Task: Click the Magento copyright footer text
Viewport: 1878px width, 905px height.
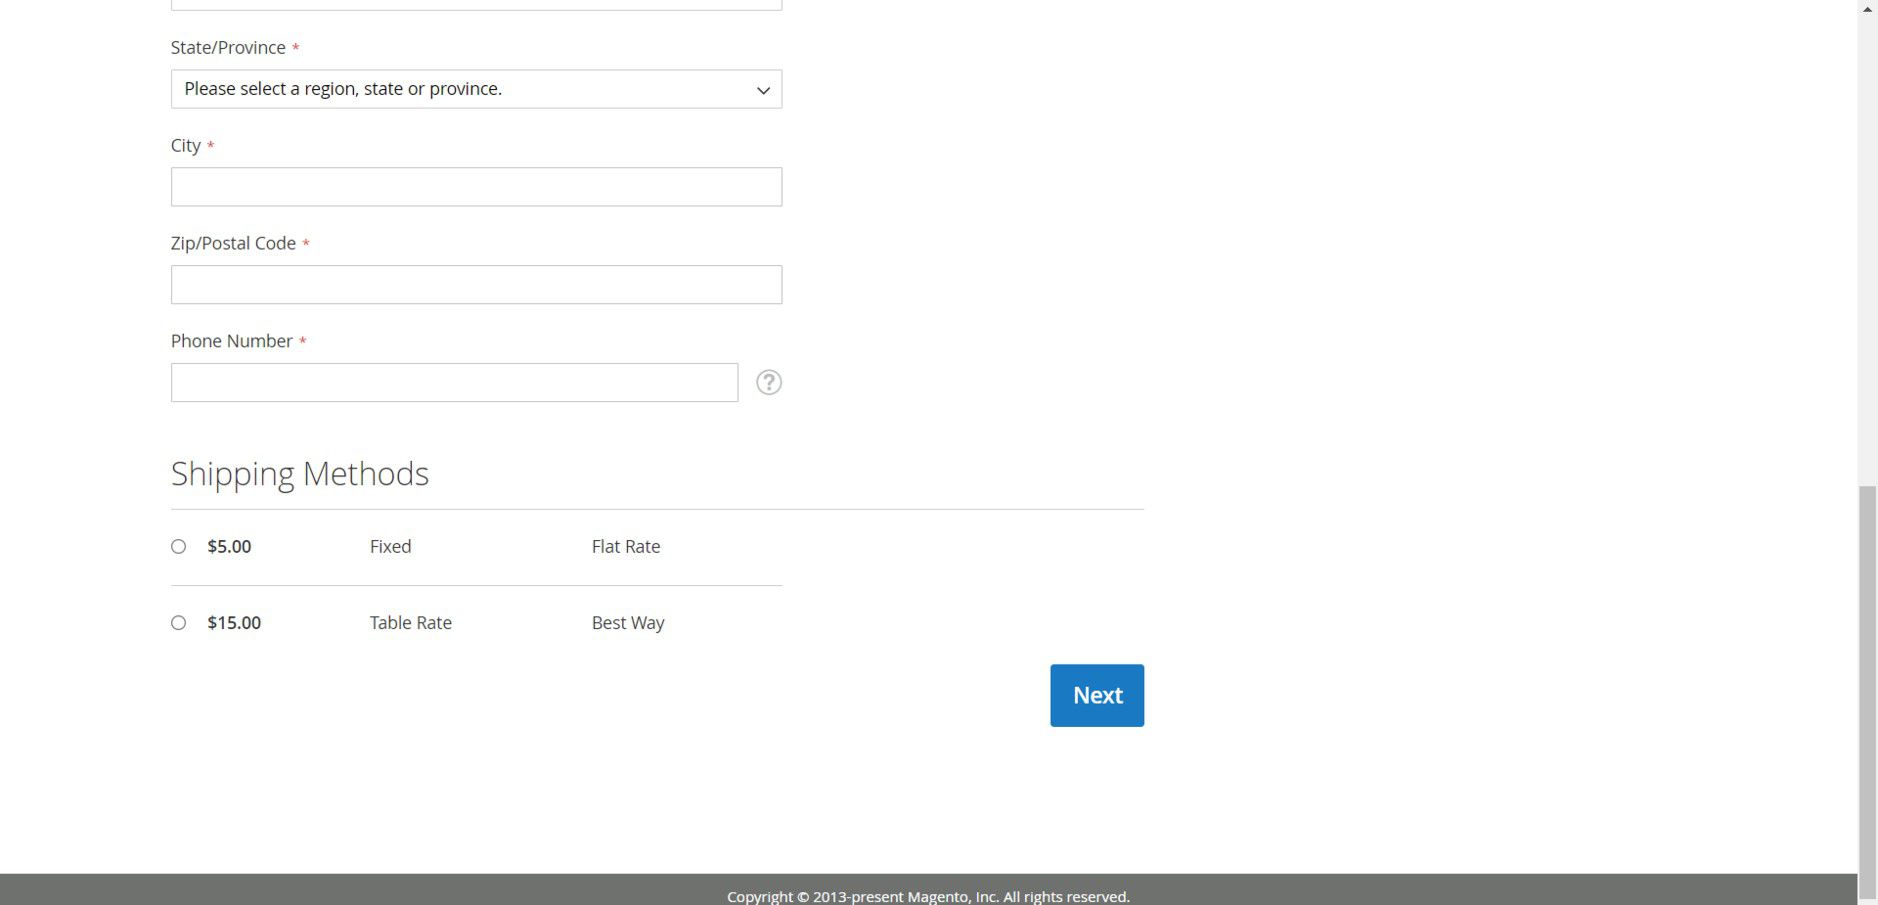Action: tap(927, 896)
